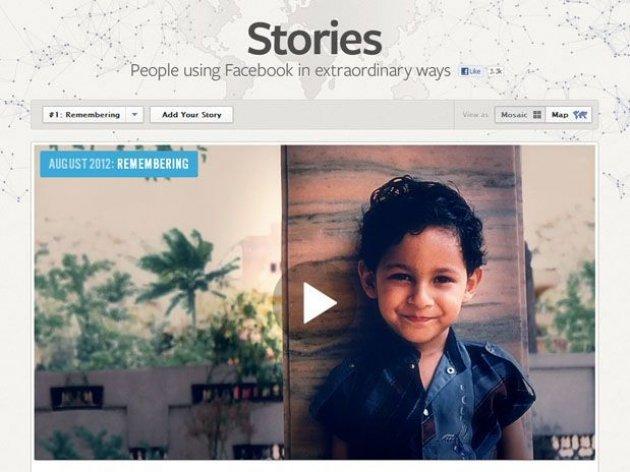Click the 'Mosaic' label text

514,115
